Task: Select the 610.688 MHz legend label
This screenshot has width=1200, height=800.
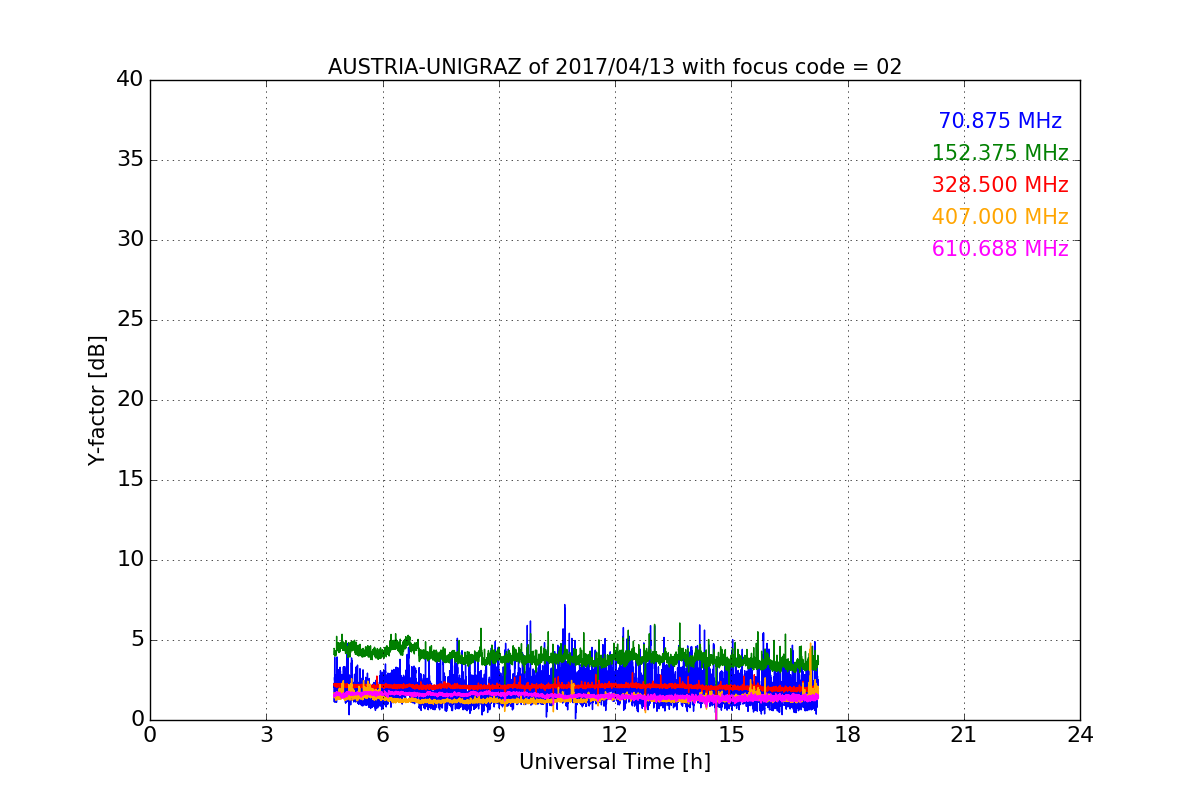Action: click(1000, 249)
